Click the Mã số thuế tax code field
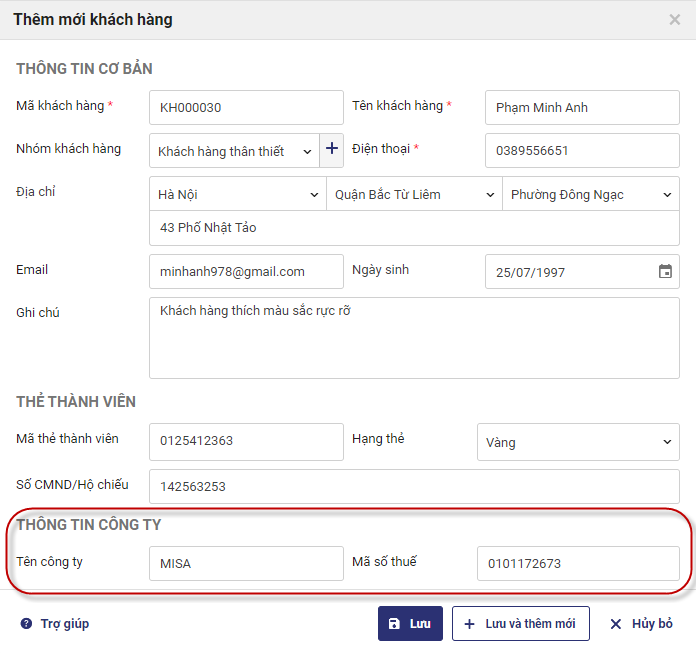This screenshot has height=653, width=696. 577,563
